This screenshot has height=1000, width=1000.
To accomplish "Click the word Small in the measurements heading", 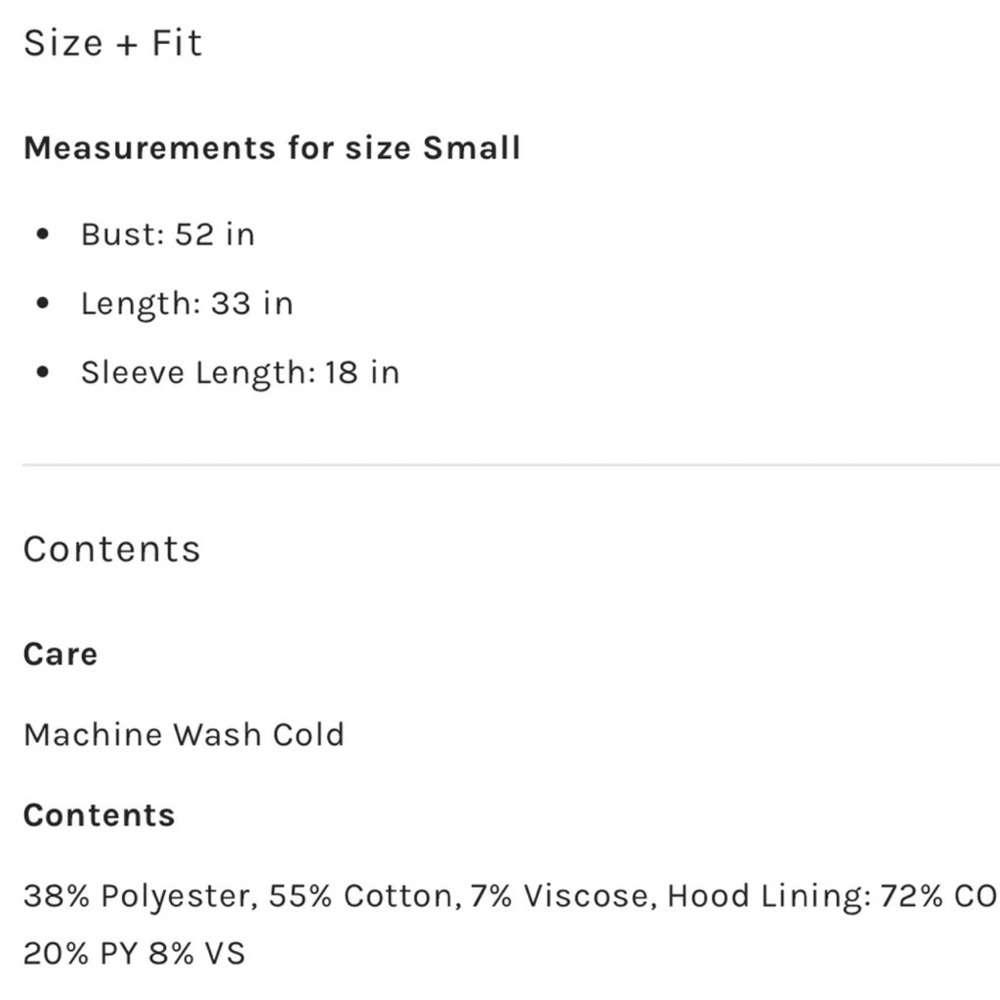I will pos(471,148).
